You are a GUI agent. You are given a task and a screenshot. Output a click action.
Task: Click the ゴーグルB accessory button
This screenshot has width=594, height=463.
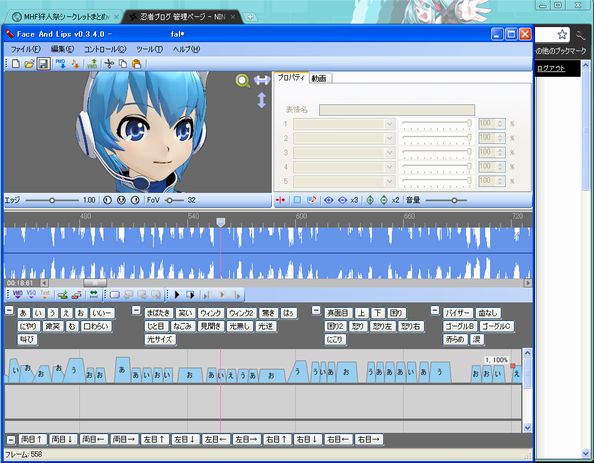pos(460,326)
